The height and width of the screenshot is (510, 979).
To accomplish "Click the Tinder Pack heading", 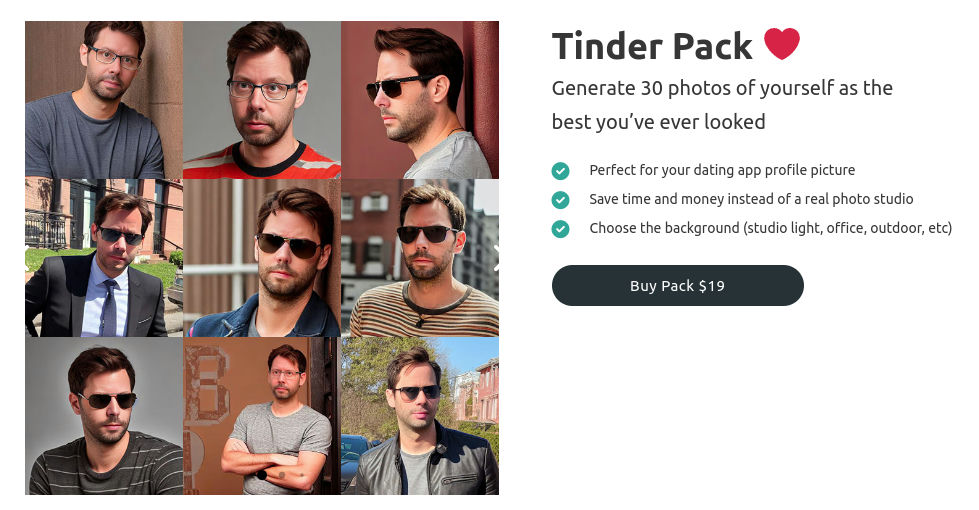I will [652, 46].
